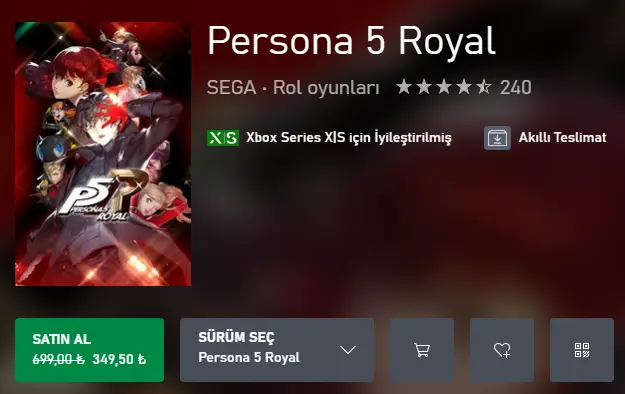Click the discounted 349,50 ₺ price
Viewport: 625px width, 394px height.
[119, 359]
